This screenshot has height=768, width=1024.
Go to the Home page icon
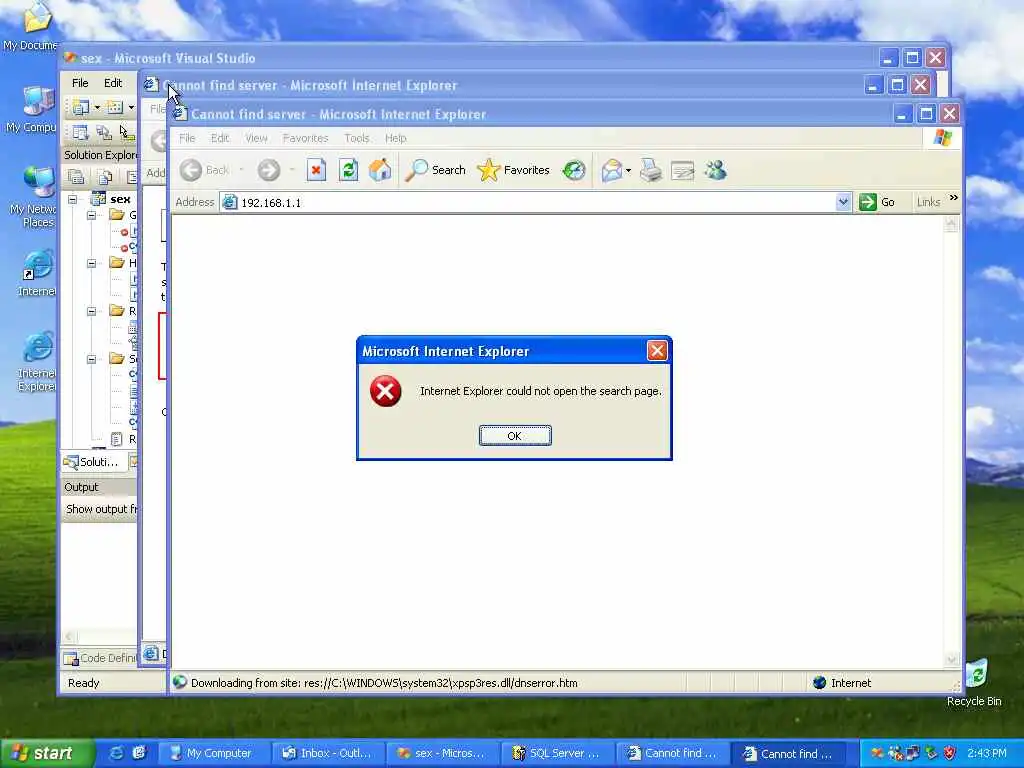tap(380, 170)
